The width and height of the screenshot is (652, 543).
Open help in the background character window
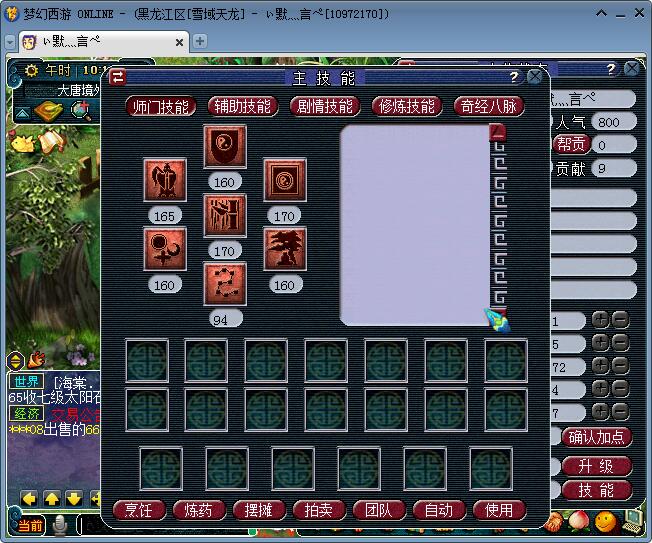(x=610, y=69)
